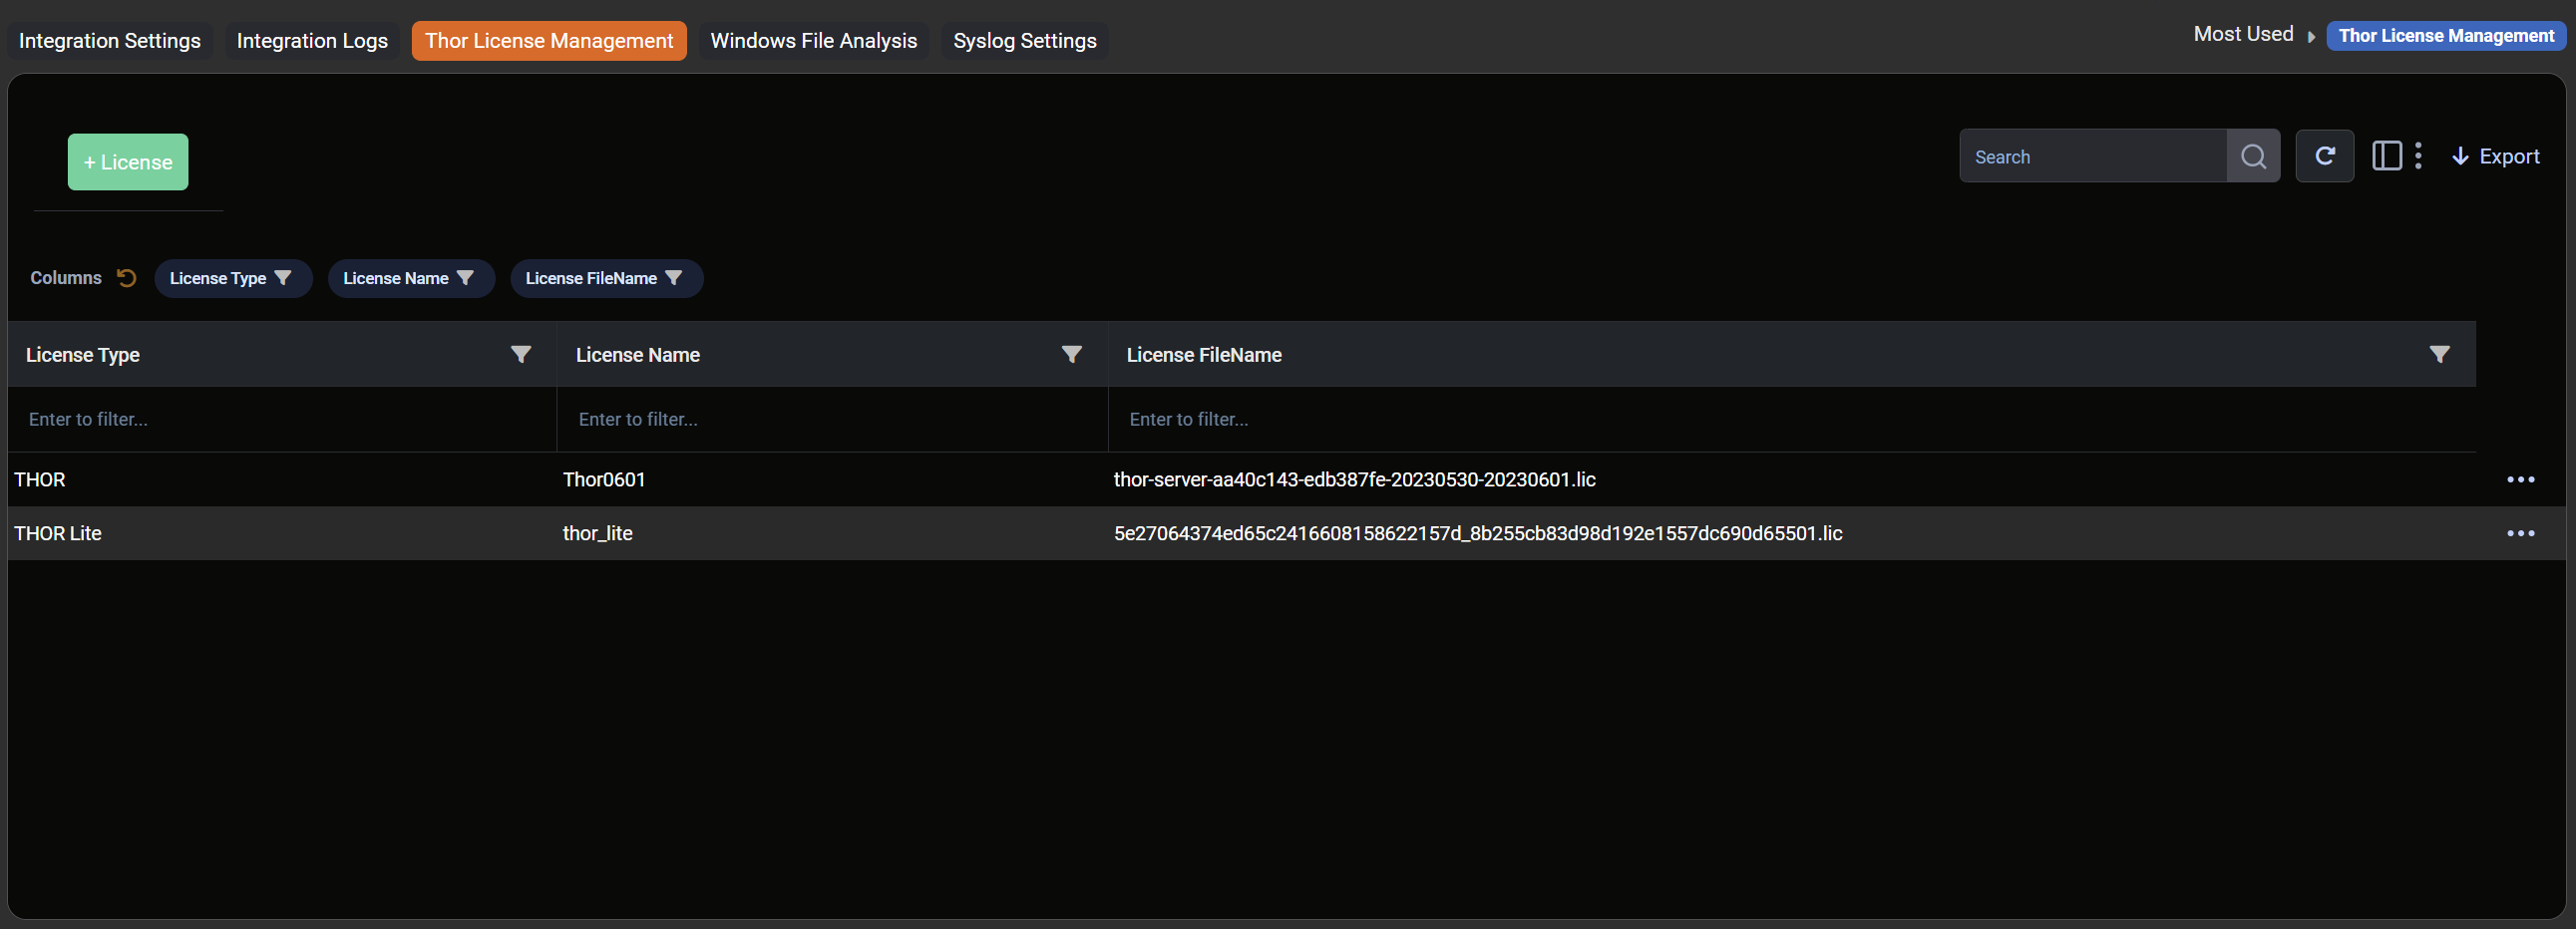The image size is (2576, 929).
Task: Click filter icon in License Type header
Action: point(520,354)
